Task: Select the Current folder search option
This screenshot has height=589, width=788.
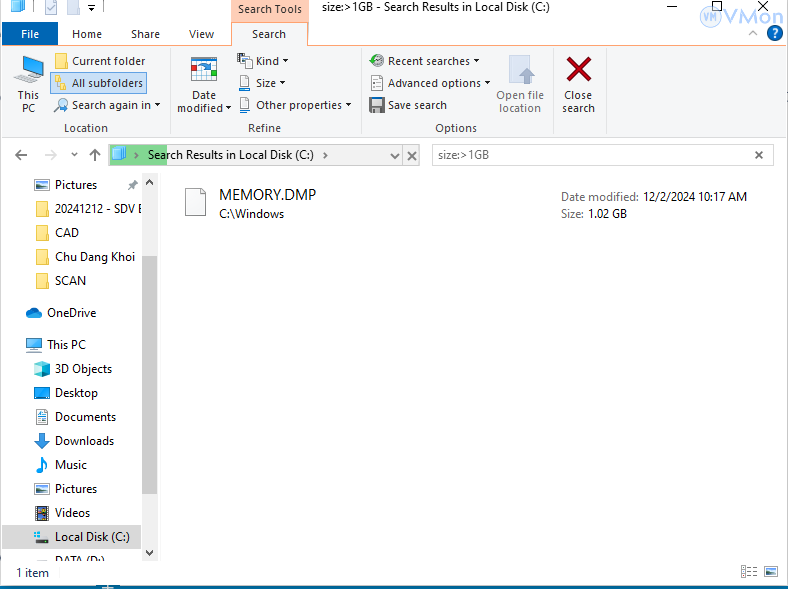Action: pyautogui.click(x=100, y=61)
